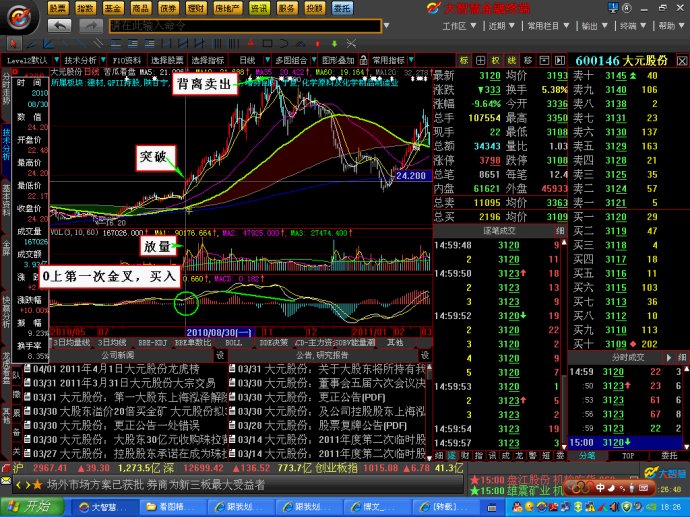Click the window-layout toolbar icon
The image size is (690, 517).
click(x=544, y=60)
